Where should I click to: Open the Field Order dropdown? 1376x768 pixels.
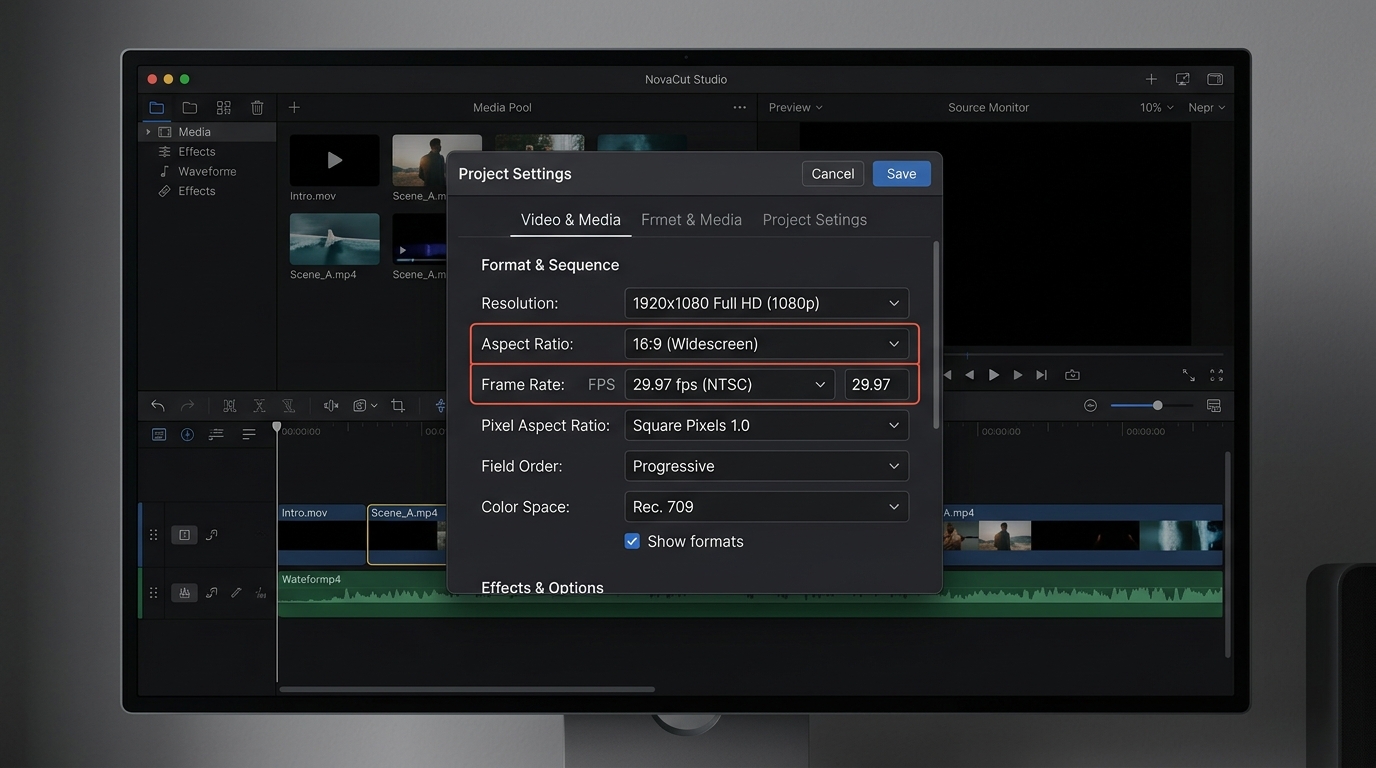coord(767,466)
